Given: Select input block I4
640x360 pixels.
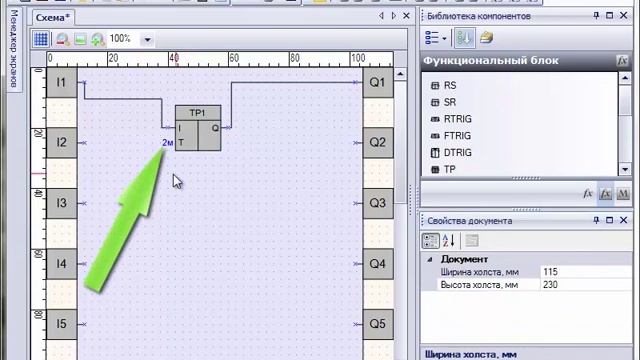Looking at the screenshot, I should (x=62, y=264).
